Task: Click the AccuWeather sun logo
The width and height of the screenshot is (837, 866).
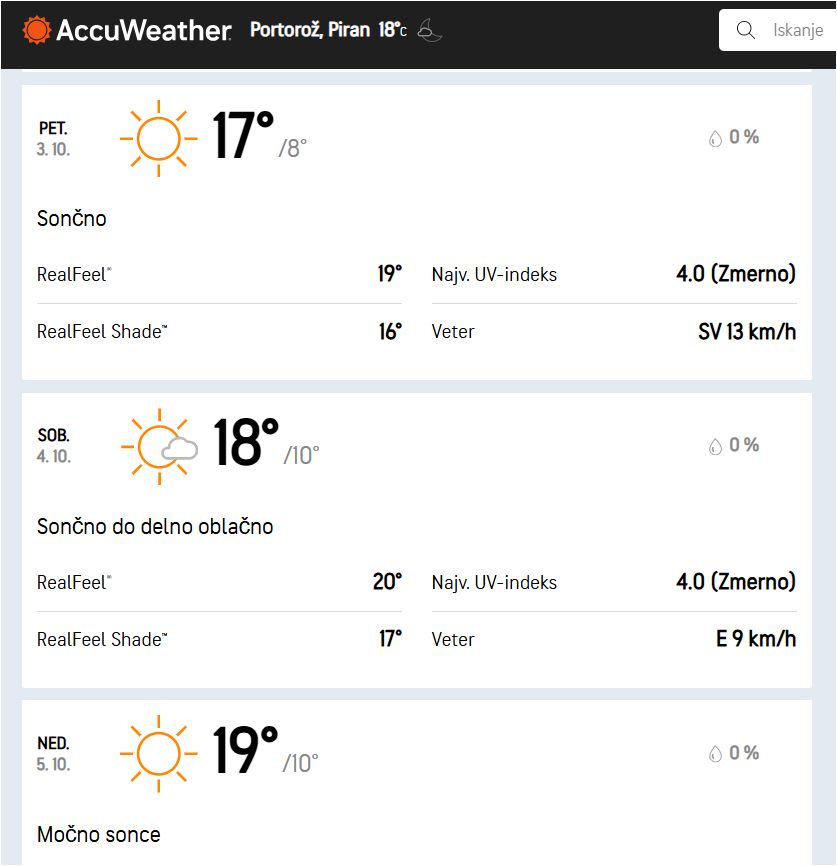Action: pos(37,30)
